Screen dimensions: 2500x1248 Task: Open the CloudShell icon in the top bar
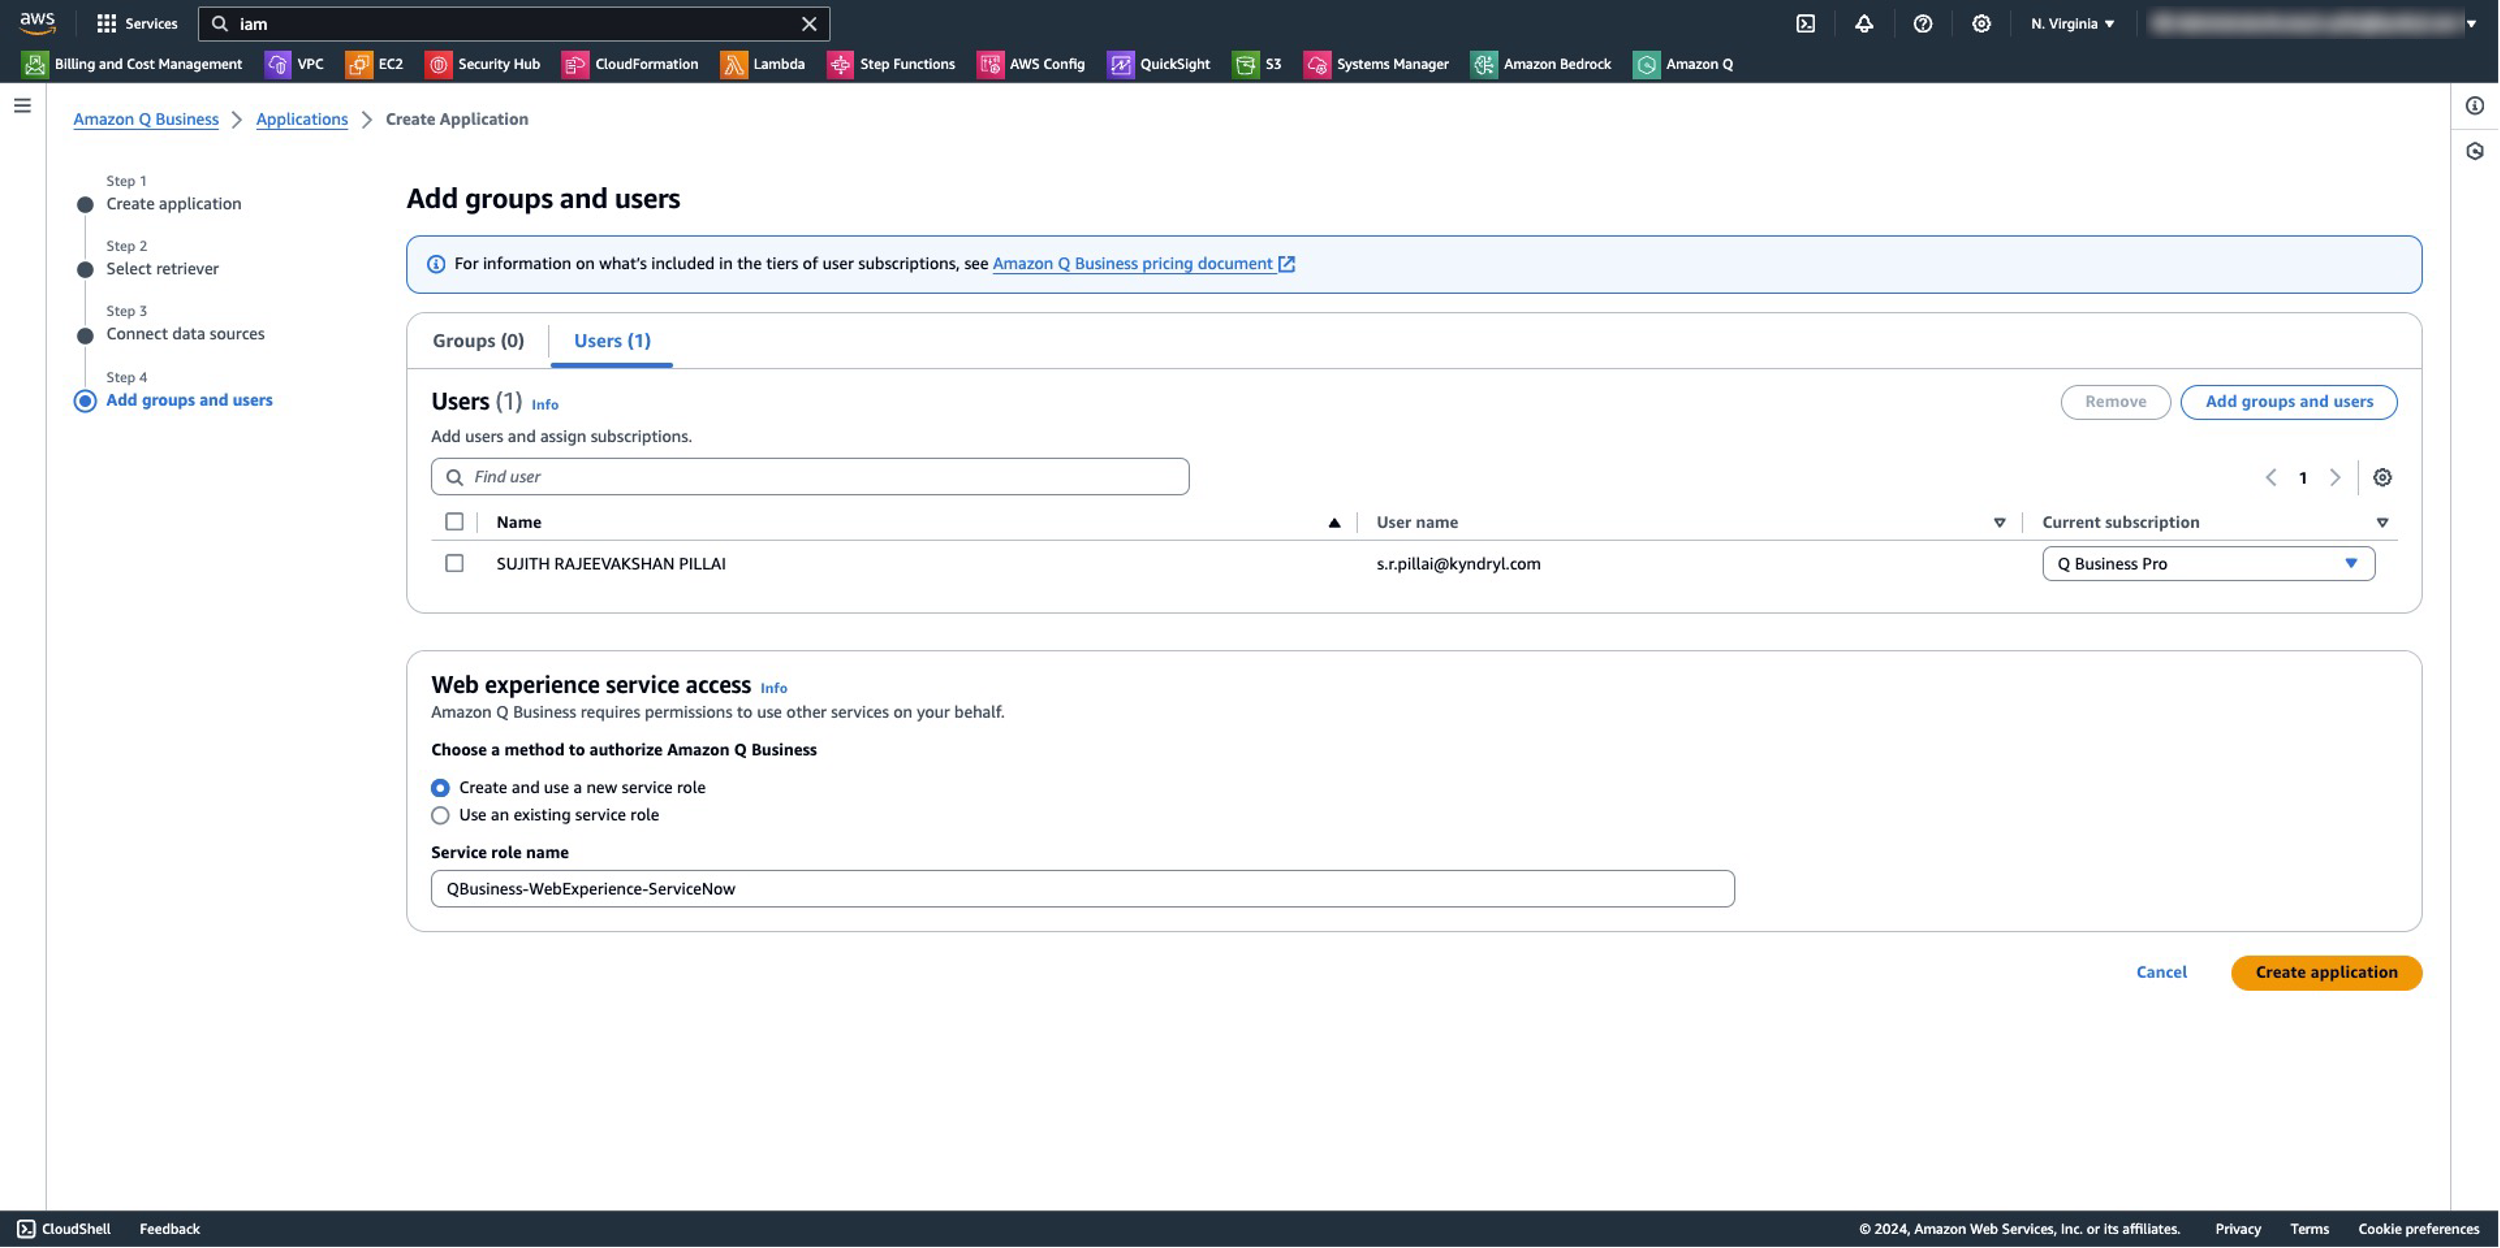pos(1805,24)
